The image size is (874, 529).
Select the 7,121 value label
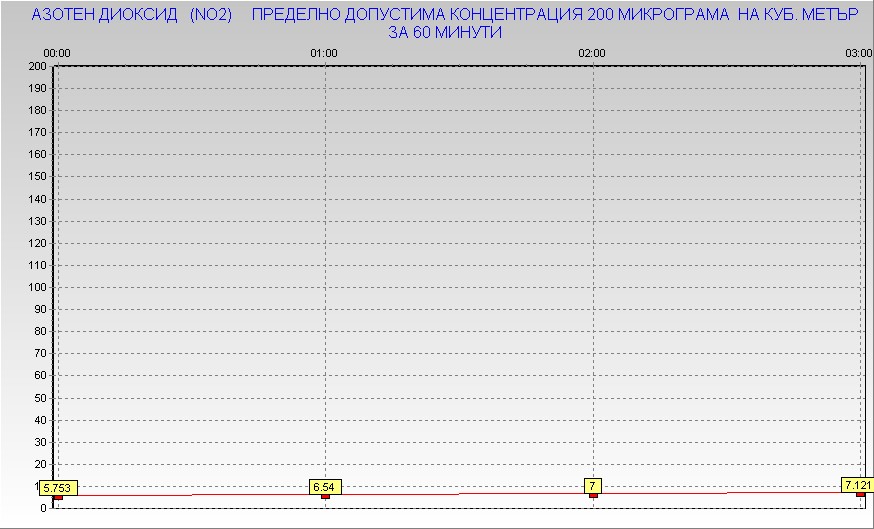point(857,485)
